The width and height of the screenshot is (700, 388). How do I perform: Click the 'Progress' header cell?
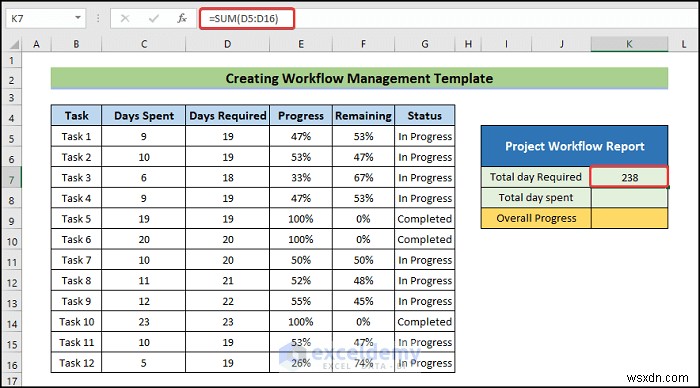click(301, 116)
